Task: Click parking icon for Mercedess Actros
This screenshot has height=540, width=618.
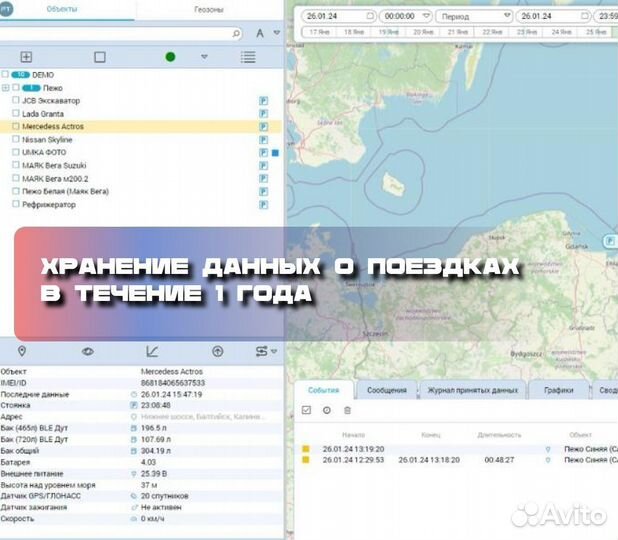Action: tap(264, 127)
